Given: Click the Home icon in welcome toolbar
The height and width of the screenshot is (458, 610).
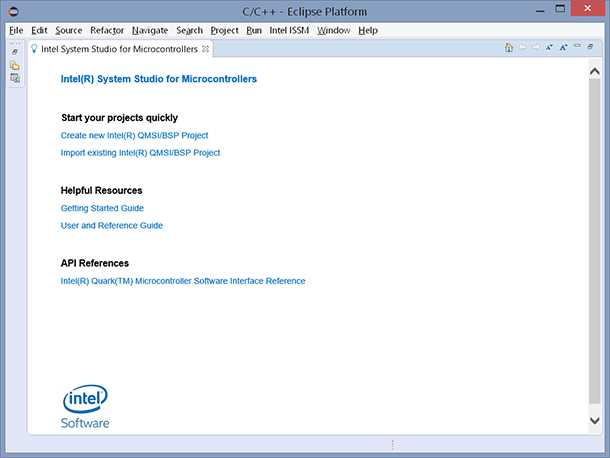Looking at the screenshot, I should click(508, 47).
